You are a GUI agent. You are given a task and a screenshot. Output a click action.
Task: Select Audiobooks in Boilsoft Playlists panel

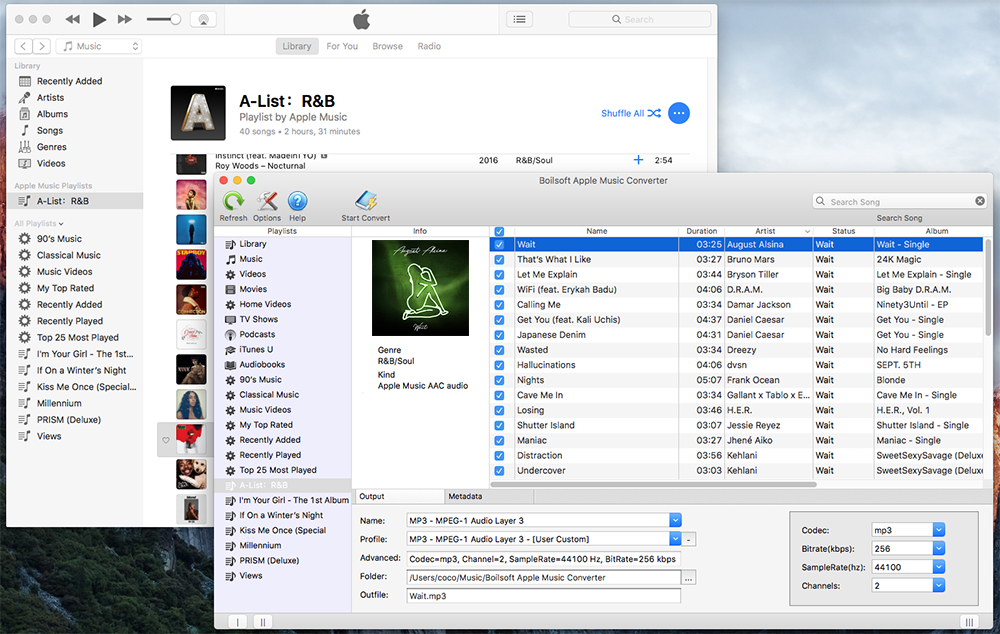point(262,365)
